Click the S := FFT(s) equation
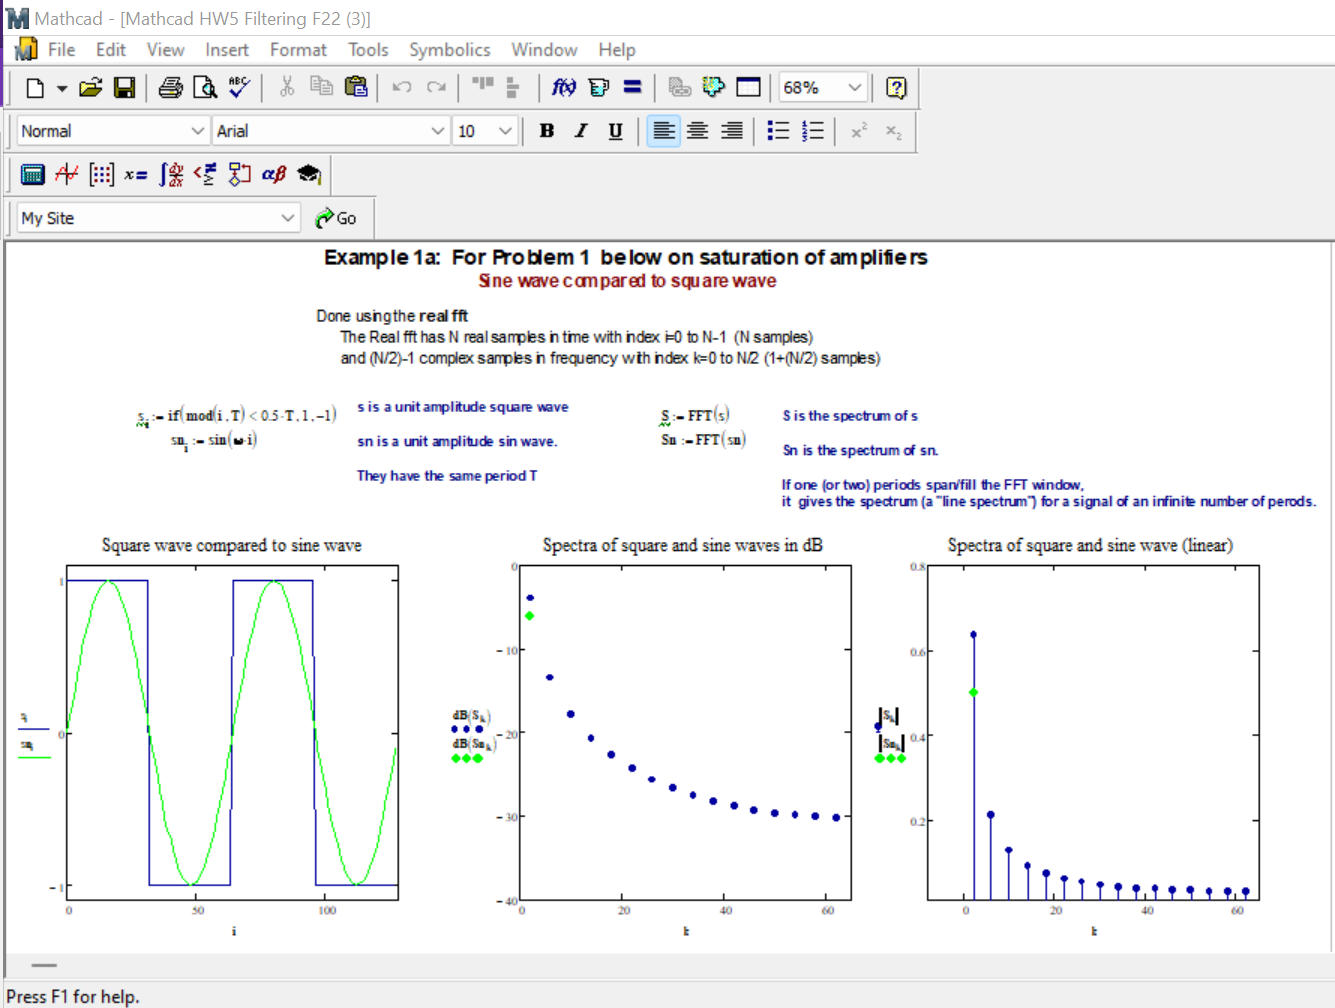Image resolution: width=1335 pixels, height=1008 pixels. [695, 416]
